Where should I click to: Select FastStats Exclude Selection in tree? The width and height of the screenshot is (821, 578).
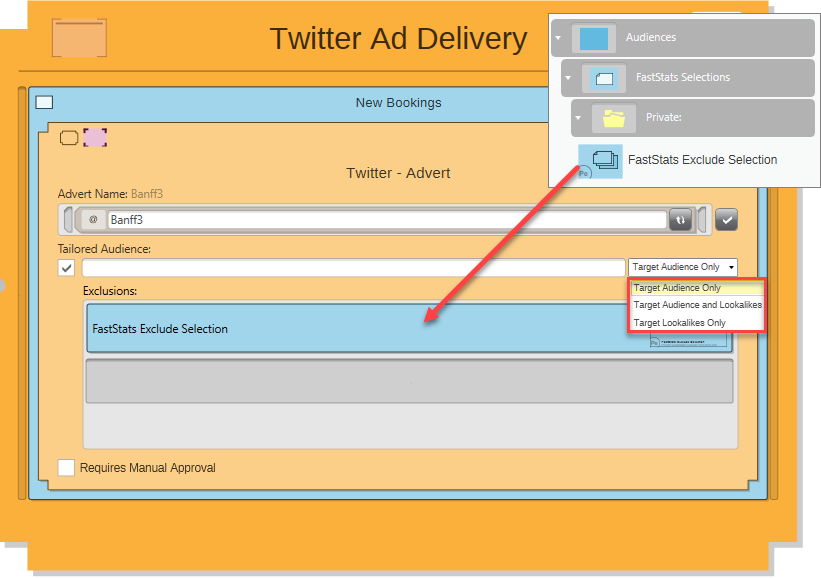pos(702,160)
